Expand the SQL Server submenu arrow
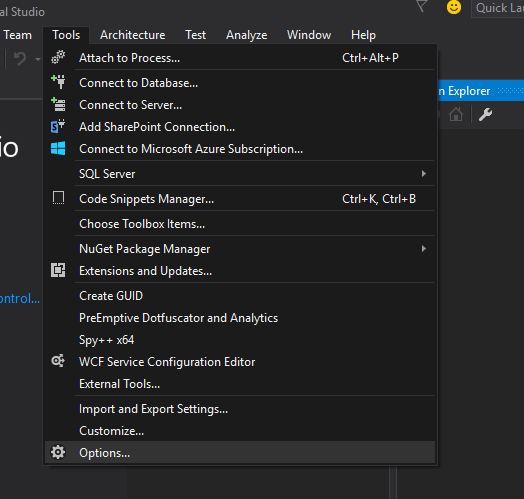This screenshot has height=499, width=524. coord(424,173)
